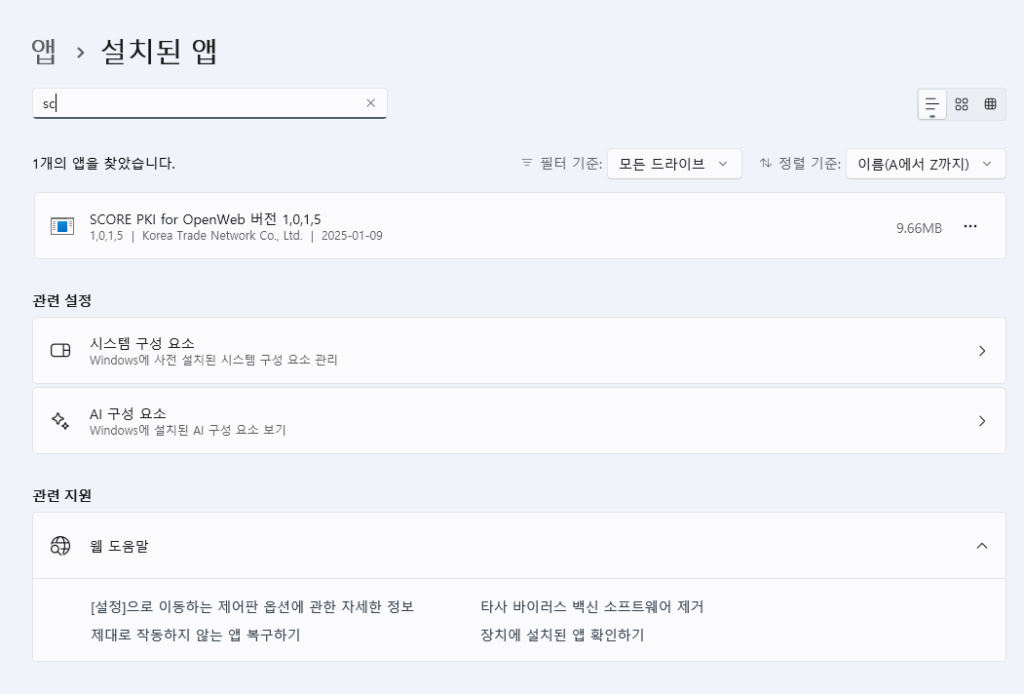The image size is (1024, 694).
Task: Open AI 구성 요소 settings chevron
Action: tap(982, 421)
